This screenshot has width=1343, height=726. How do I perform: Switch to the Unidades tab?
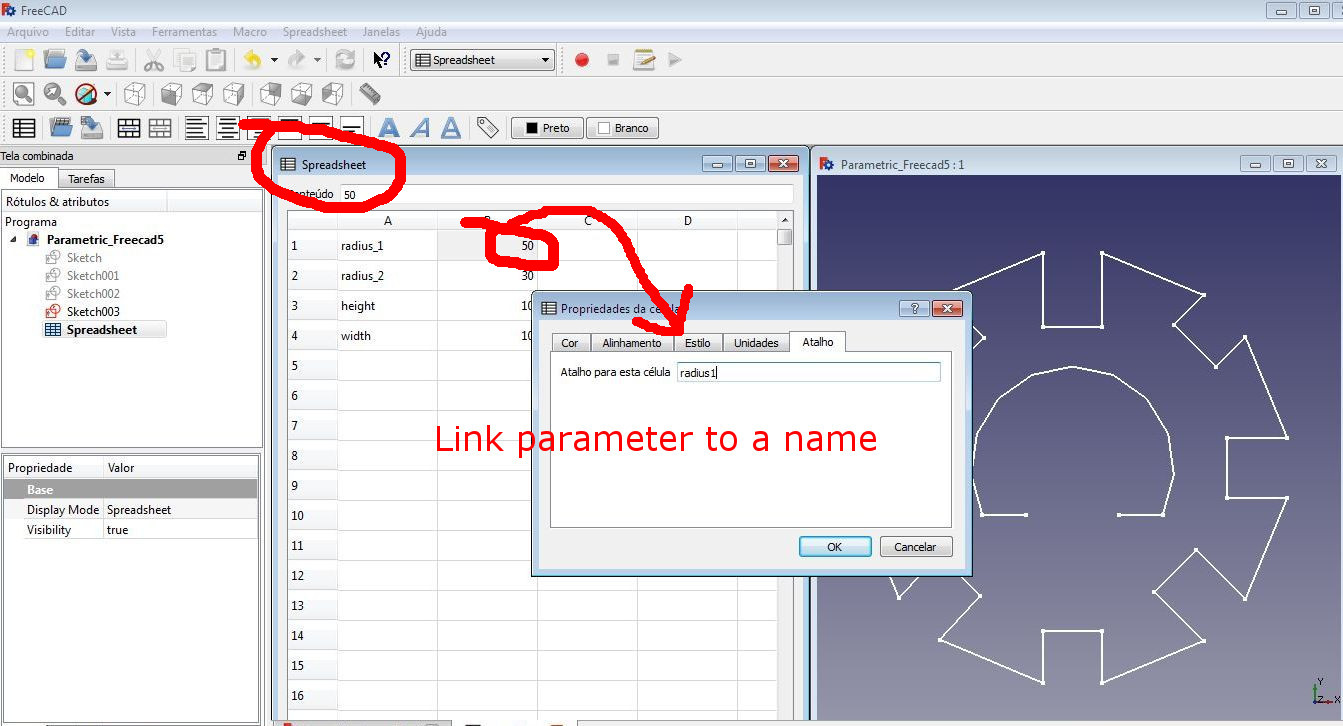click(756, 343)
